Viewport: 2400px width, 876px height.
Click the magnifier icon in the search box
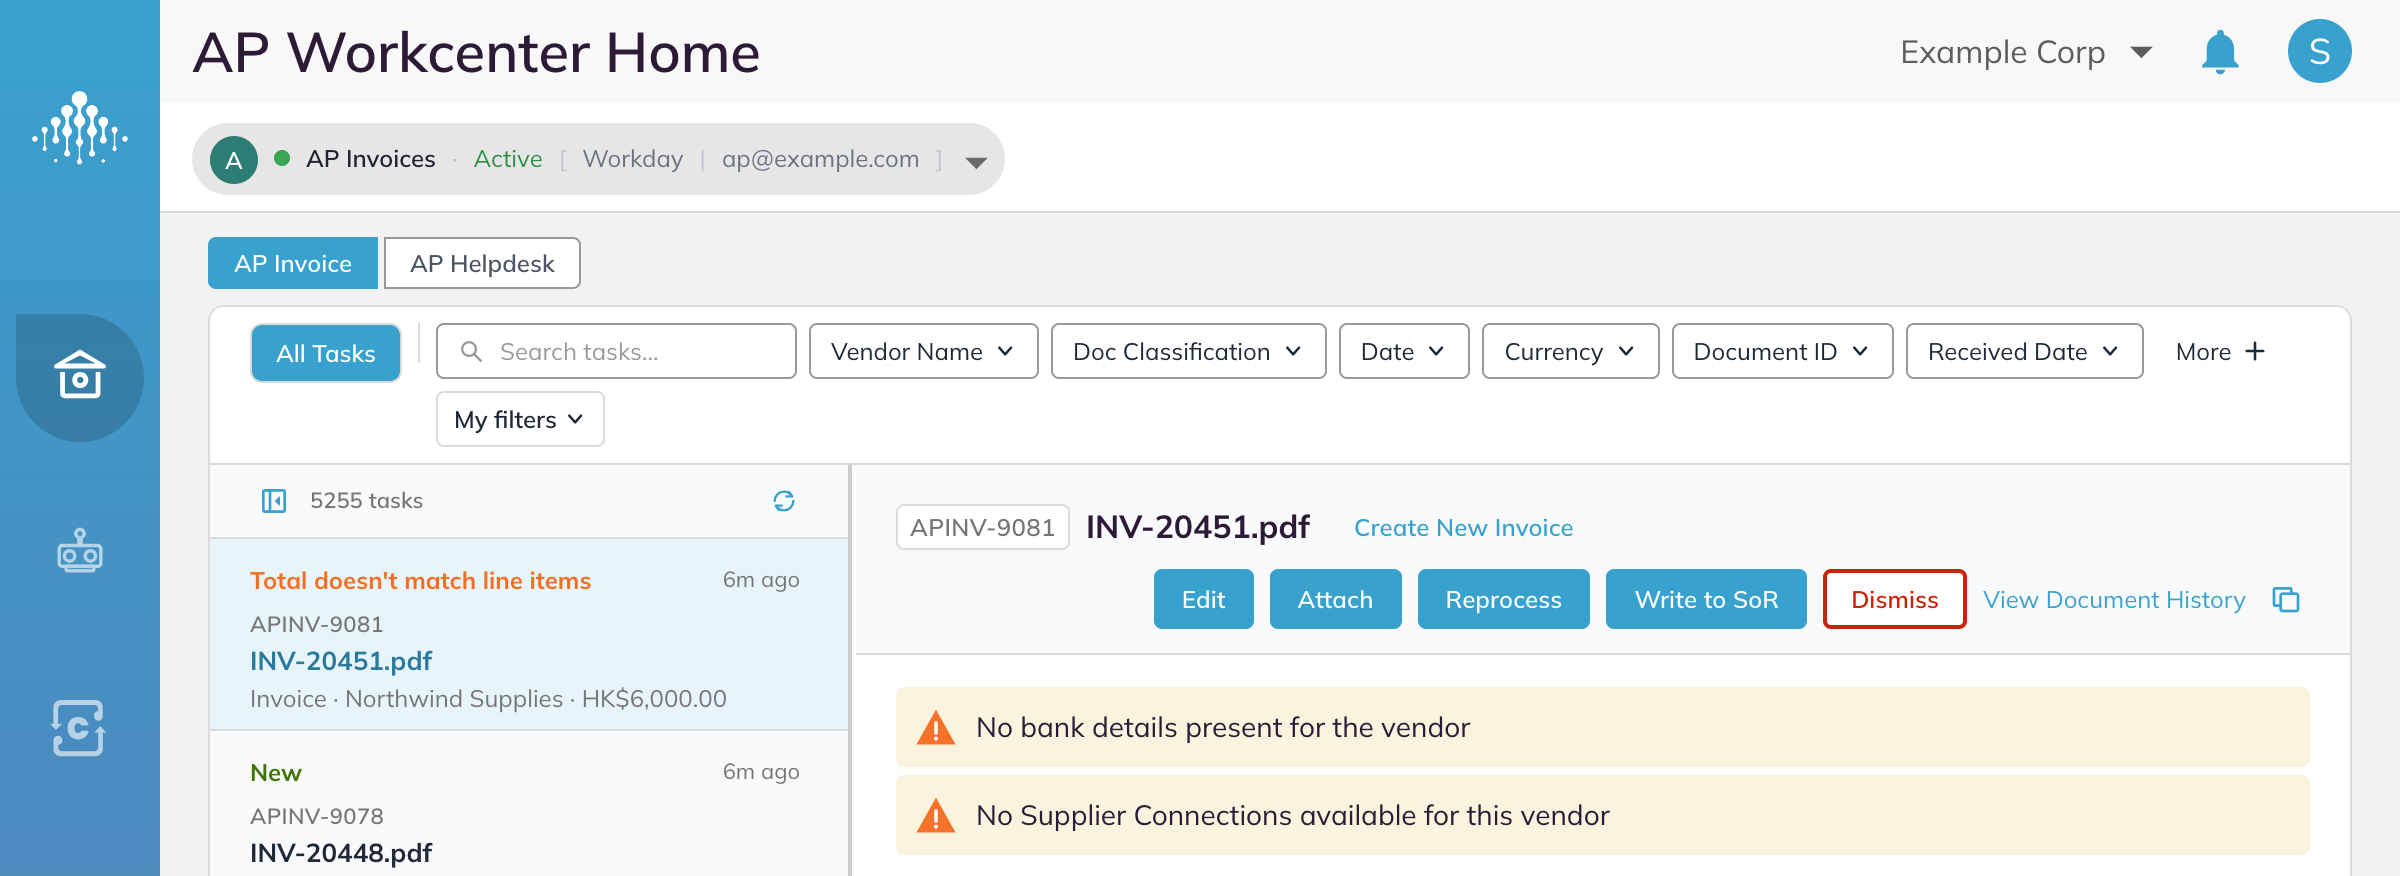click(471, 351)
